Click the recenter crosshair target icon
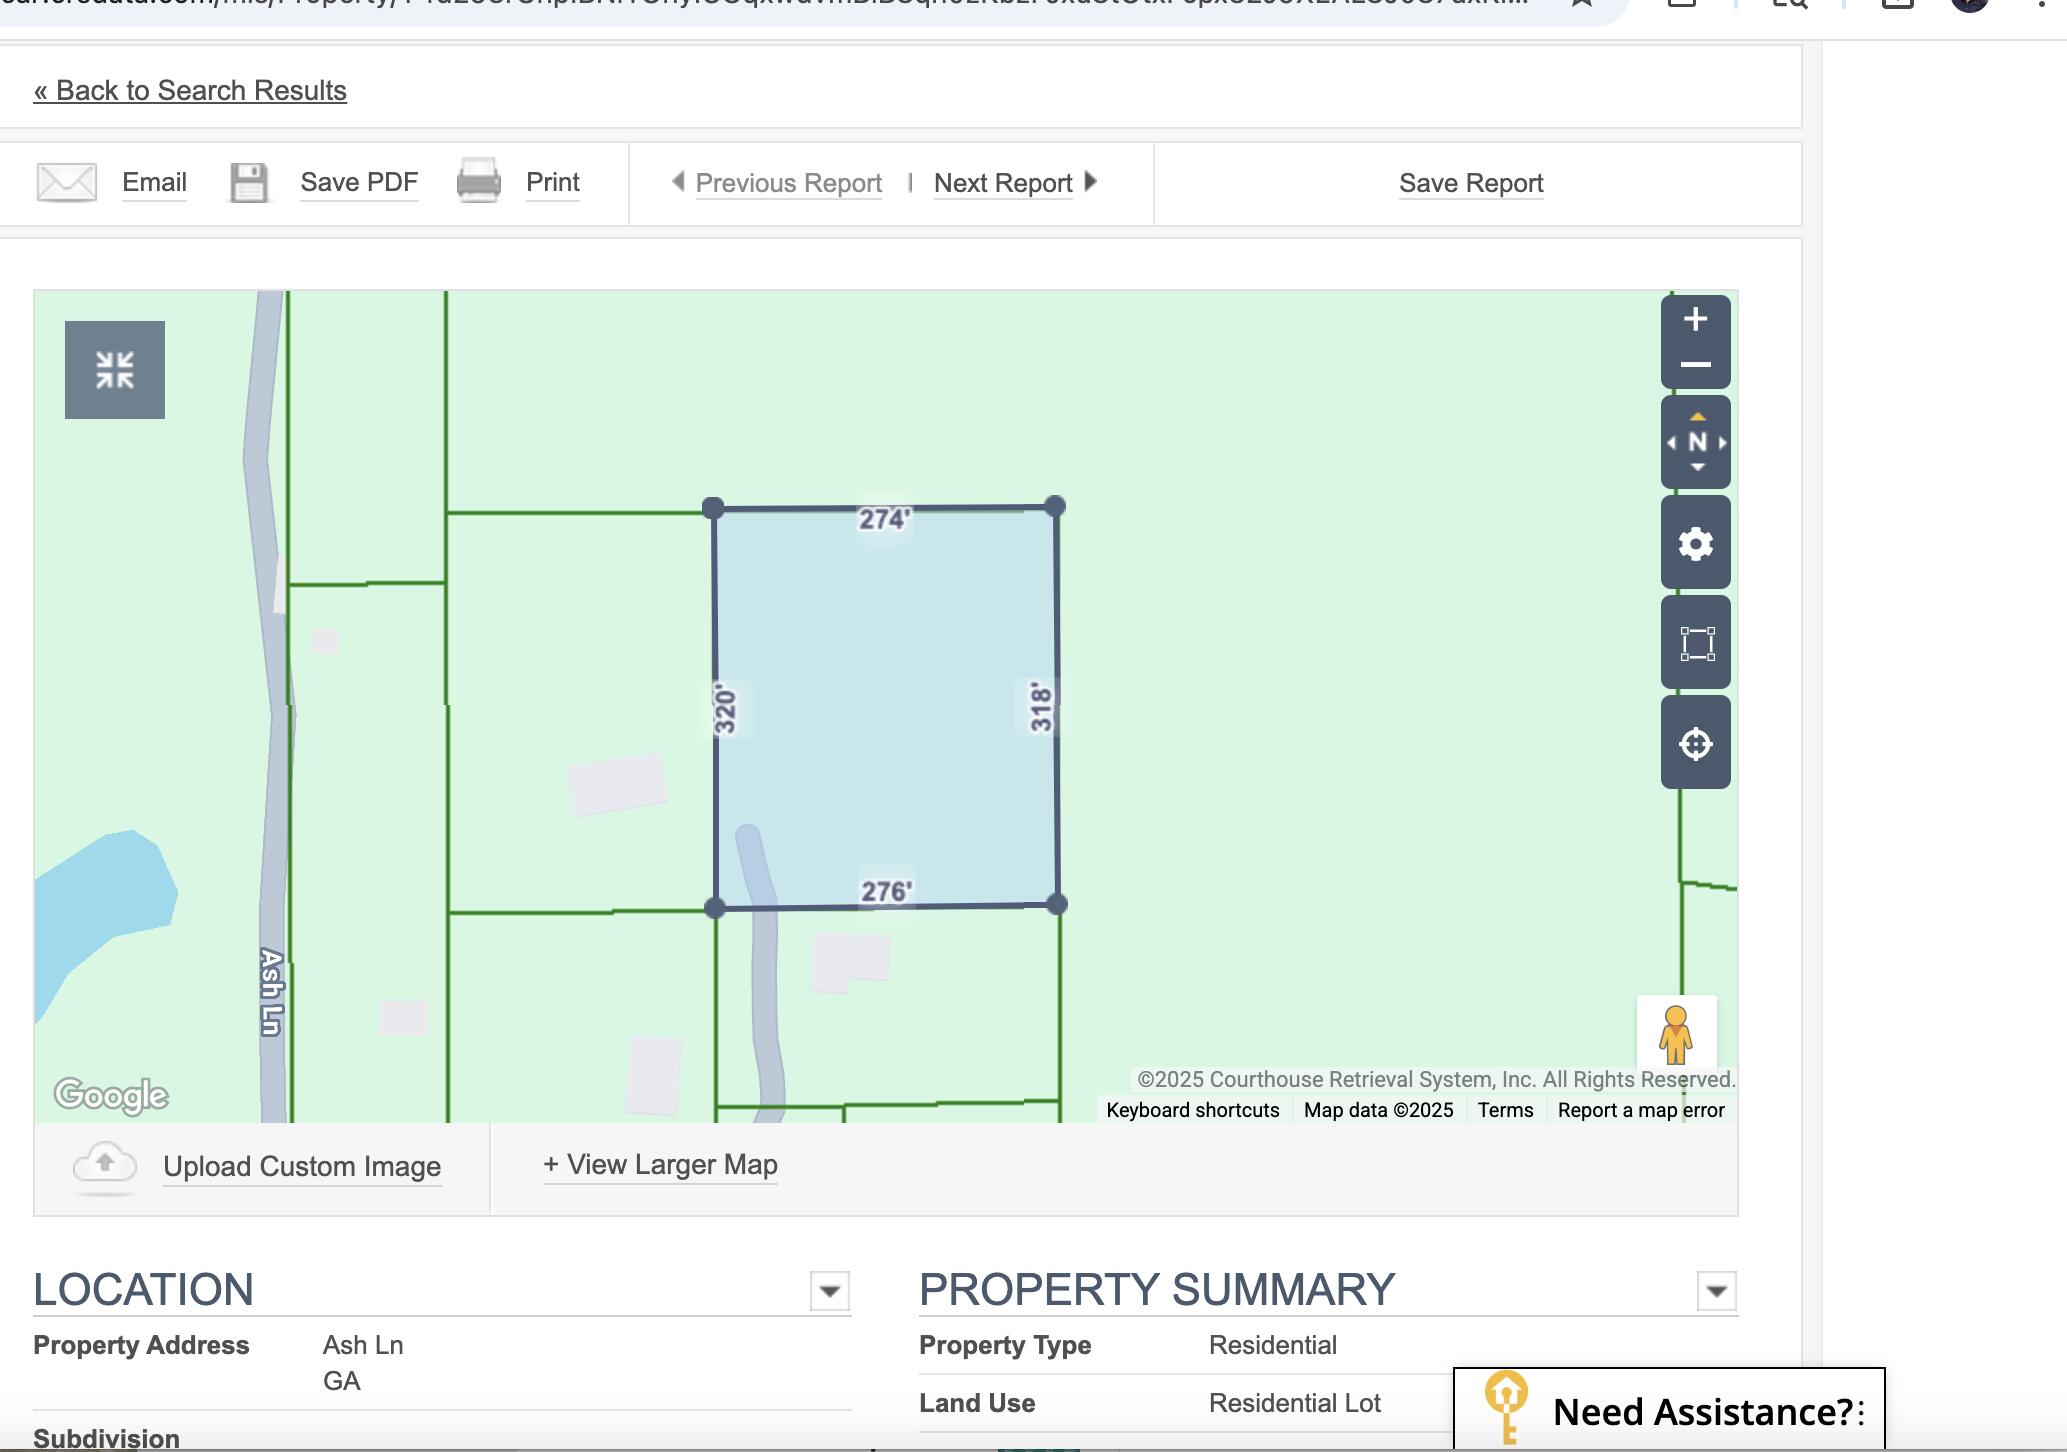 (x=1696, y=743)
